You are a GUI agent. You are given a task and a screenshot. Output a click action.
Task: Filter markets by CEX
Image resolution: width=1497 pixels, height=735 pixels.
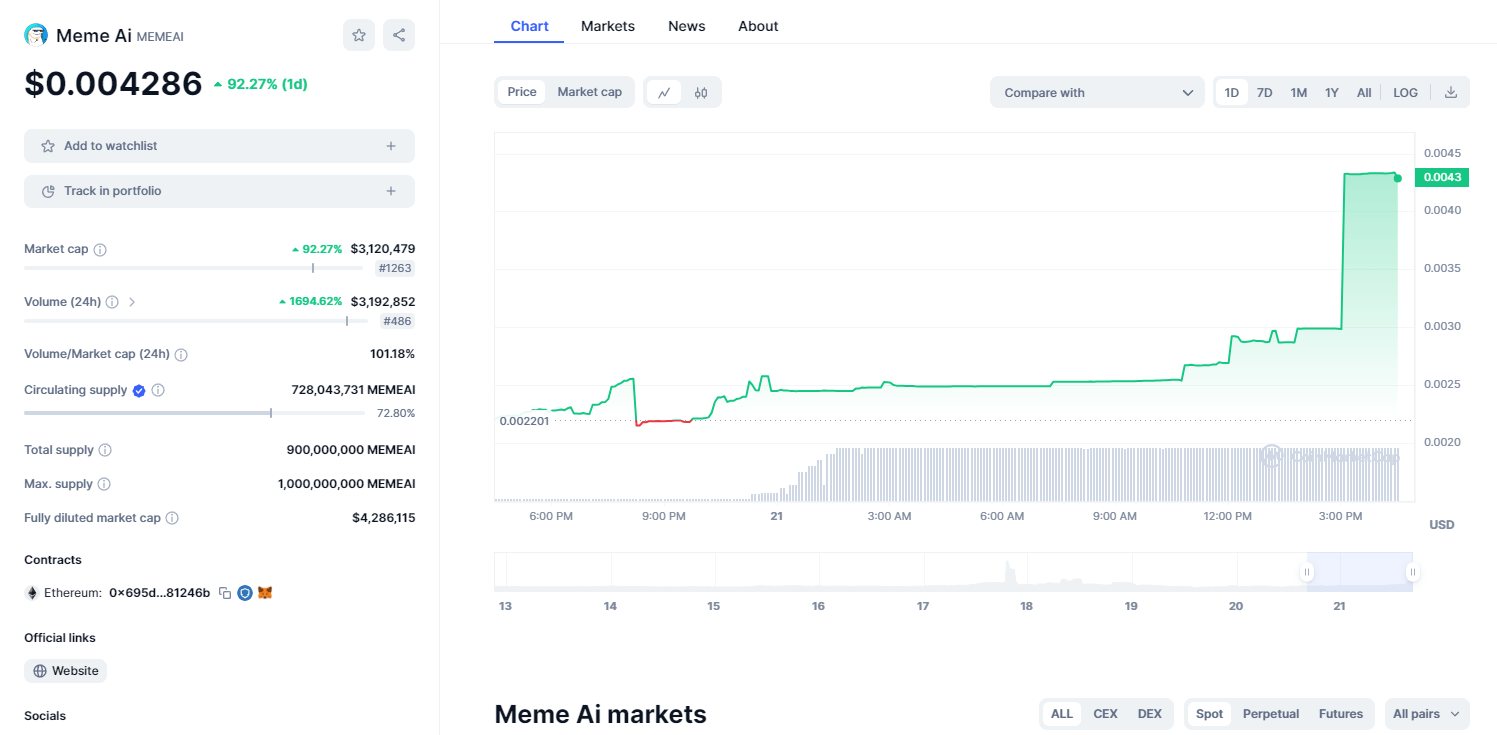coord(1105,714)
